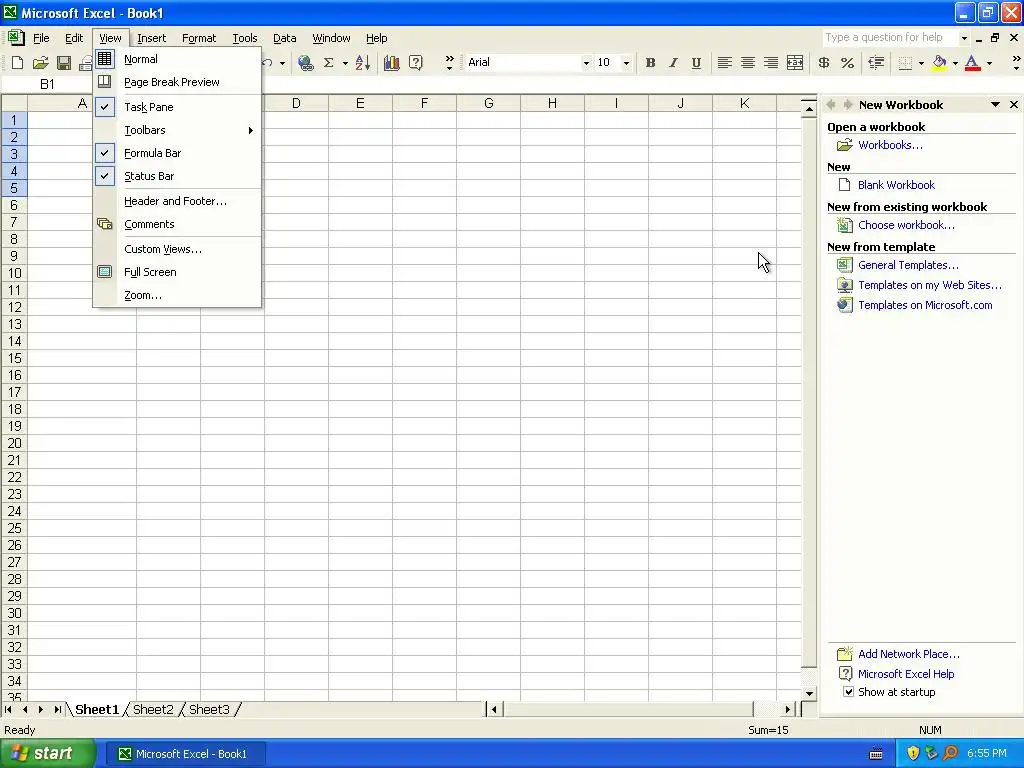Screen dimensions: 1024x768
Task: Open the Undo history dropdown arrow
Action: pos(282,63)
